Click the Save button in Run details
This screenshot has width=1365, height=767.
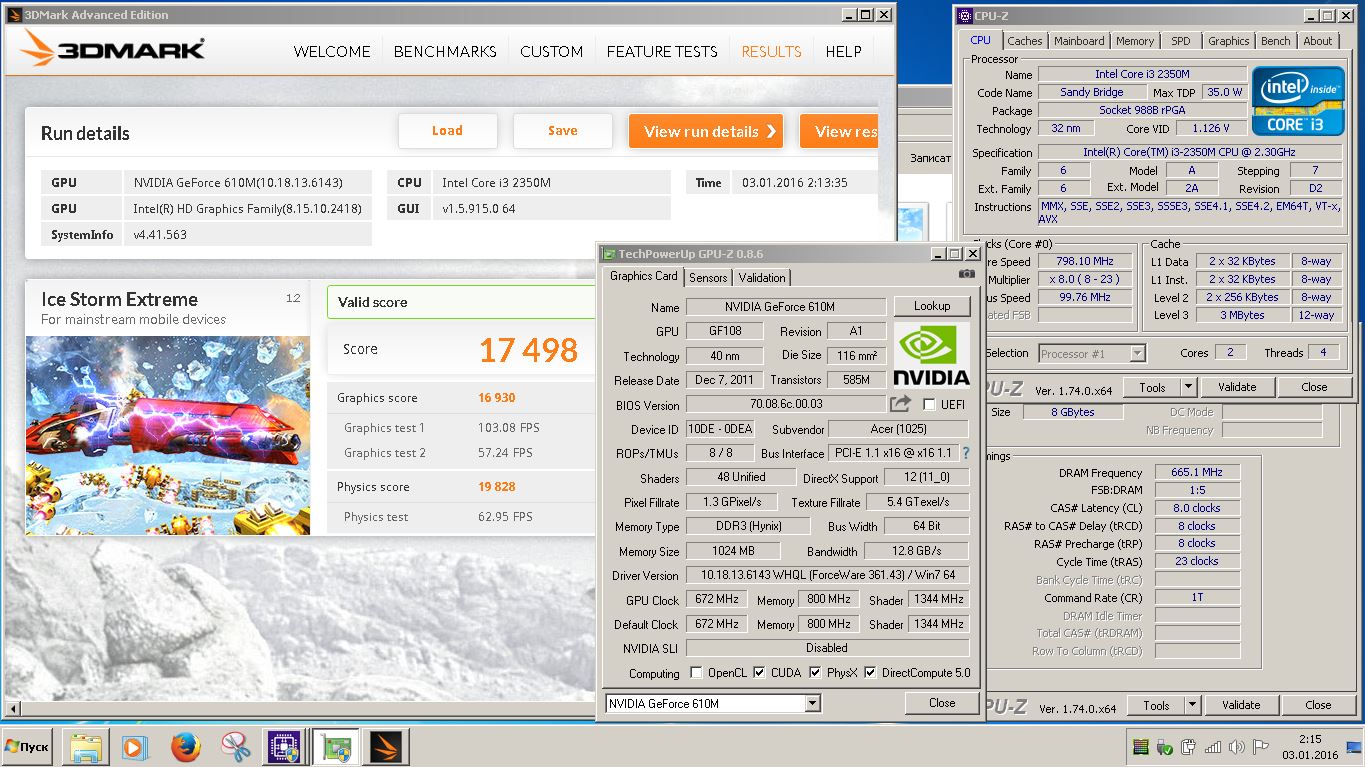click(x=562, y=131)
